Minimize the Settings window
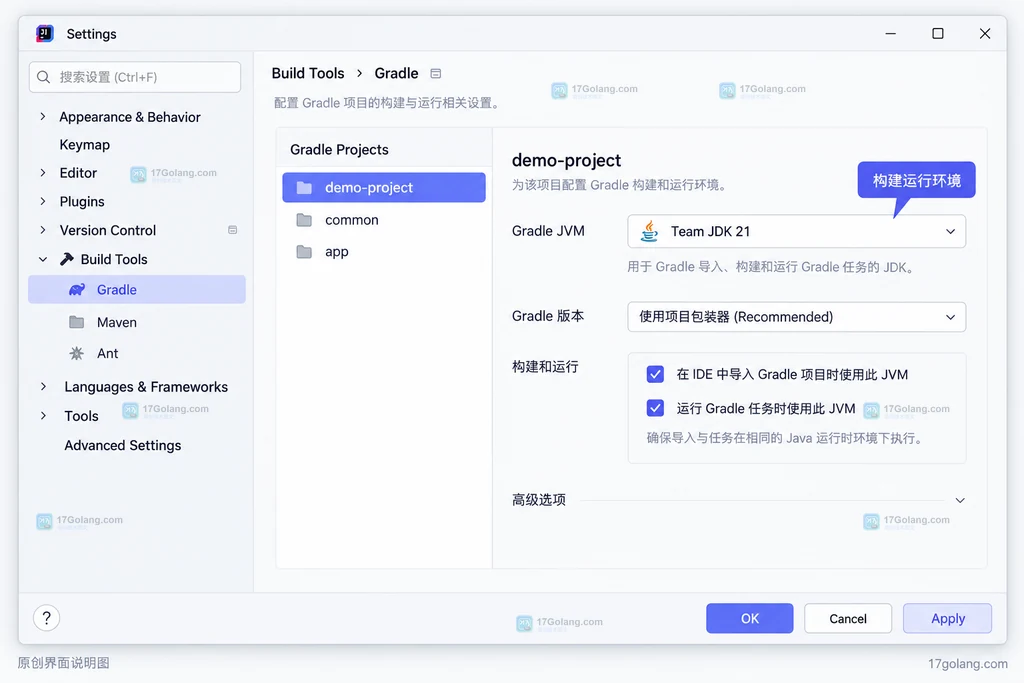This screenshot has height=683, width=1024. [x=891, y=33]
